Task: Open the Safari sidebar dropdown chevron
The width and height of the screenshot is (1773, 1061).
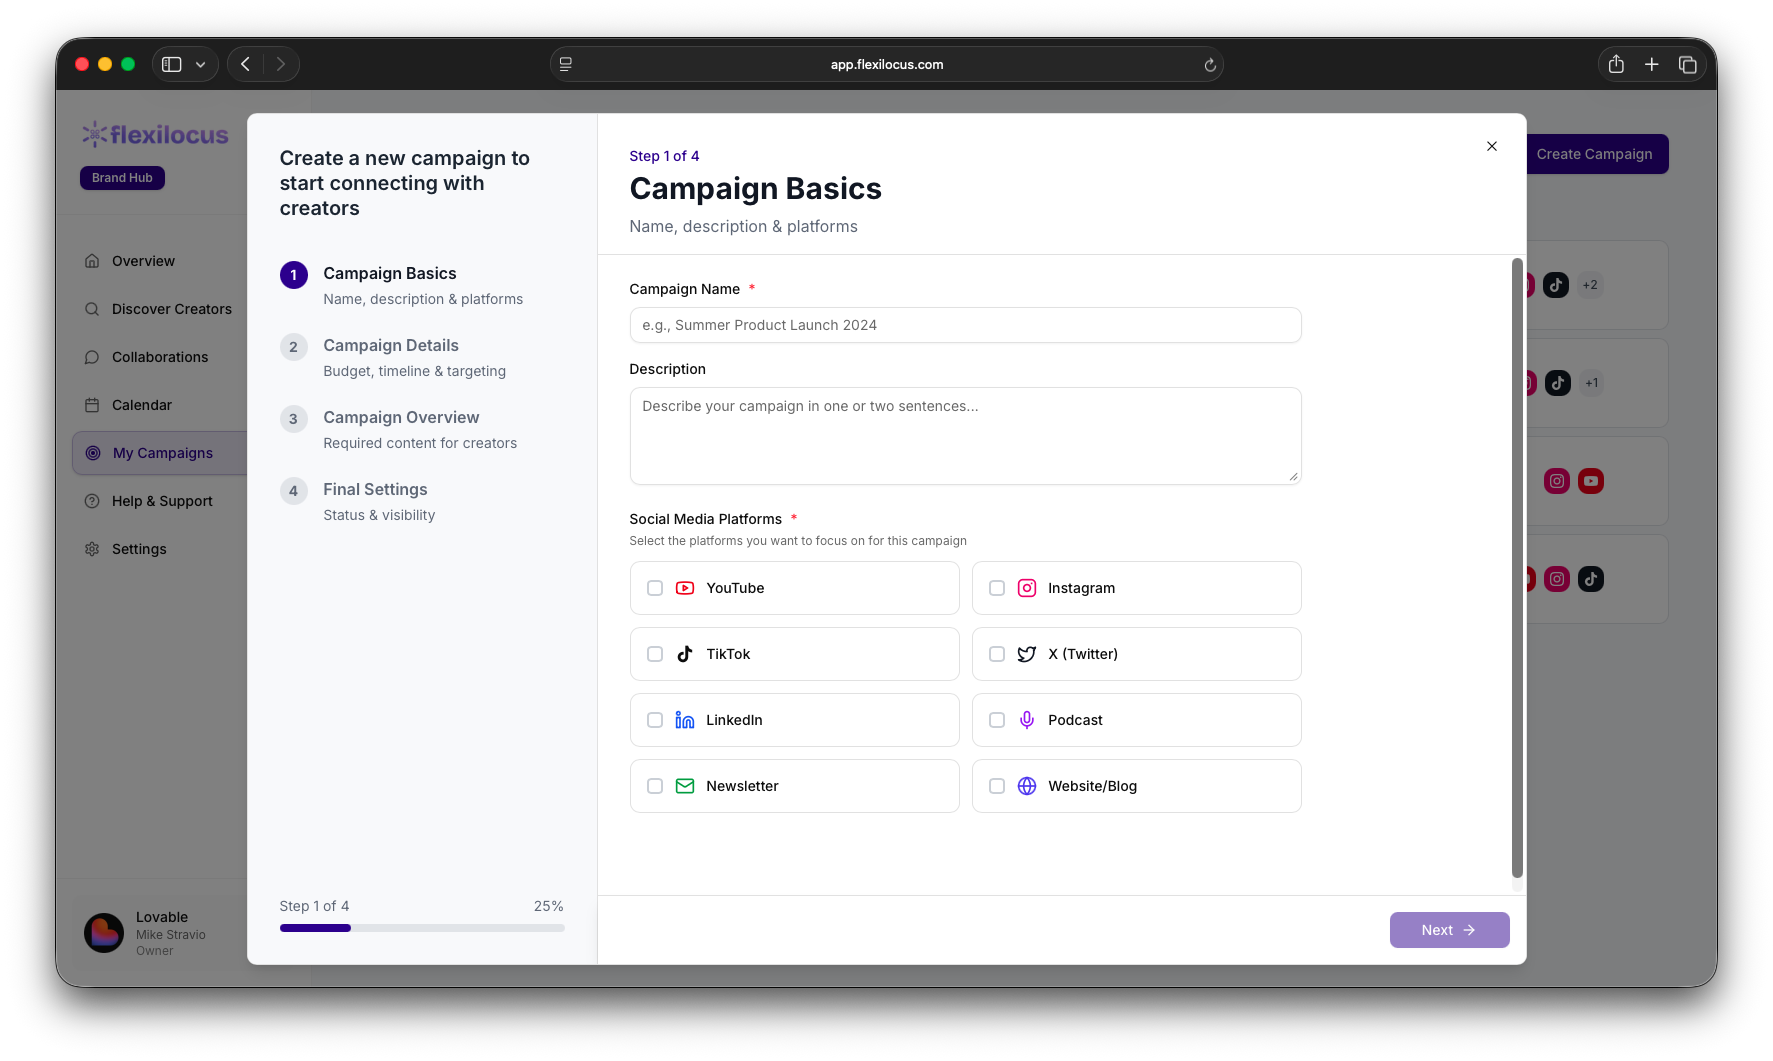Action: pos(199,63)
